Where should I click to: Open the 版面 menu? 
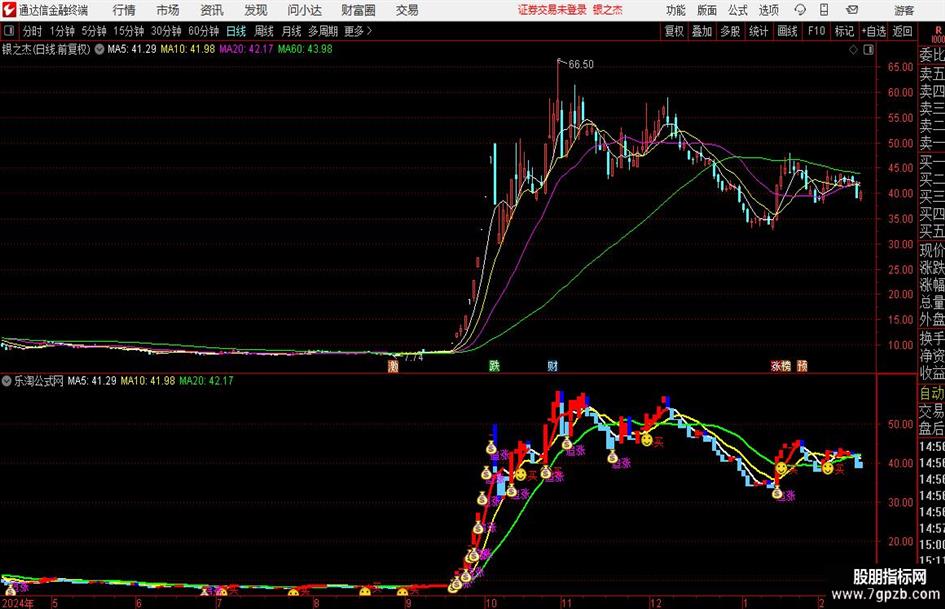[x=707, y=10]
